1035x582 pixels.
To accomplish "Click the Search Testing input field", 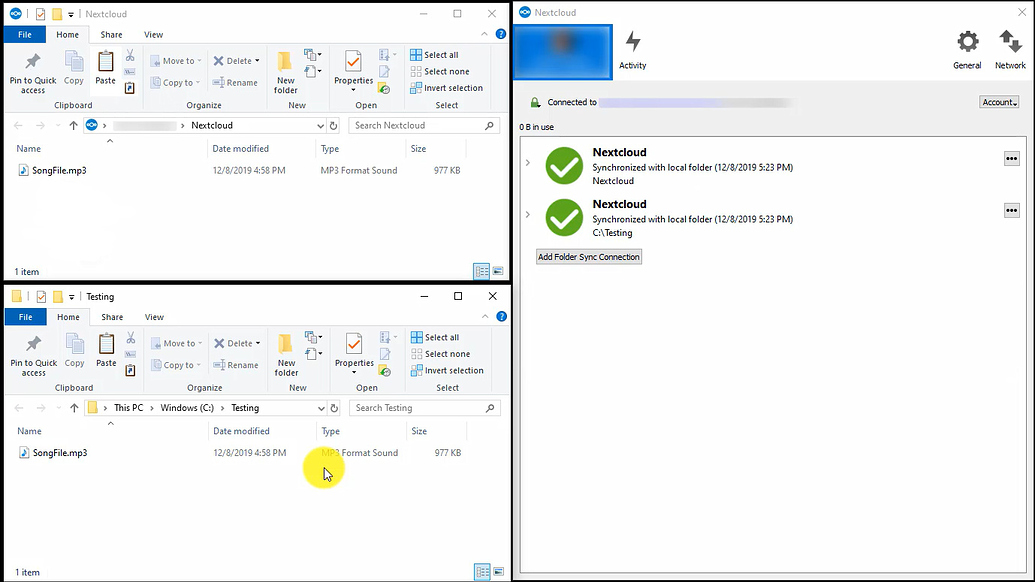I will 424,408.
